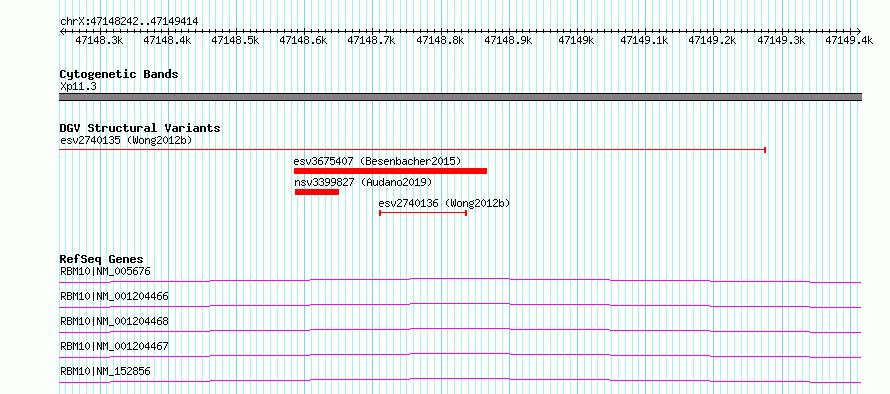Open the esv2740136 (Wong2012b) label

coord(444,203)
